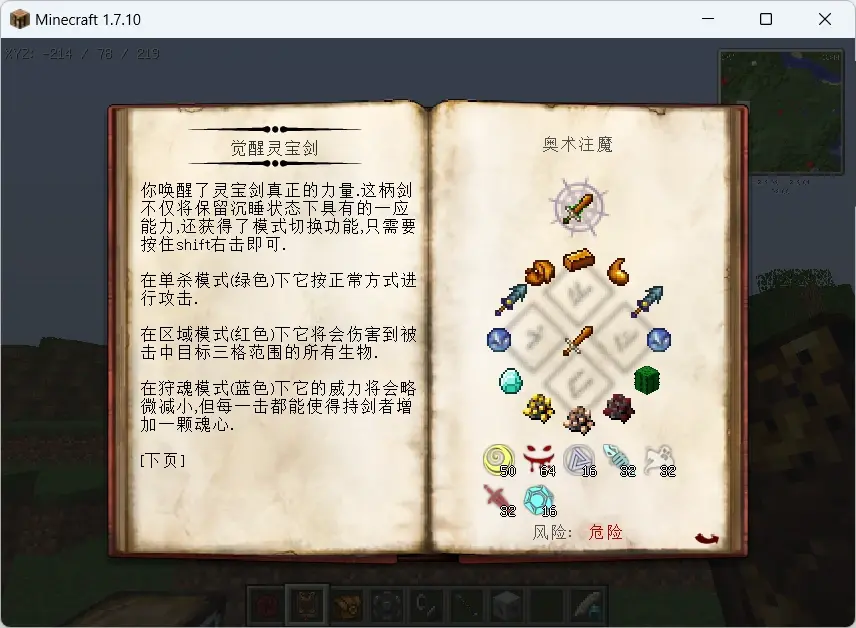The width and height of the screenshot is (856, 628).
Task: Select the highlighted second hotbar slot
Action: coord(306,605)
